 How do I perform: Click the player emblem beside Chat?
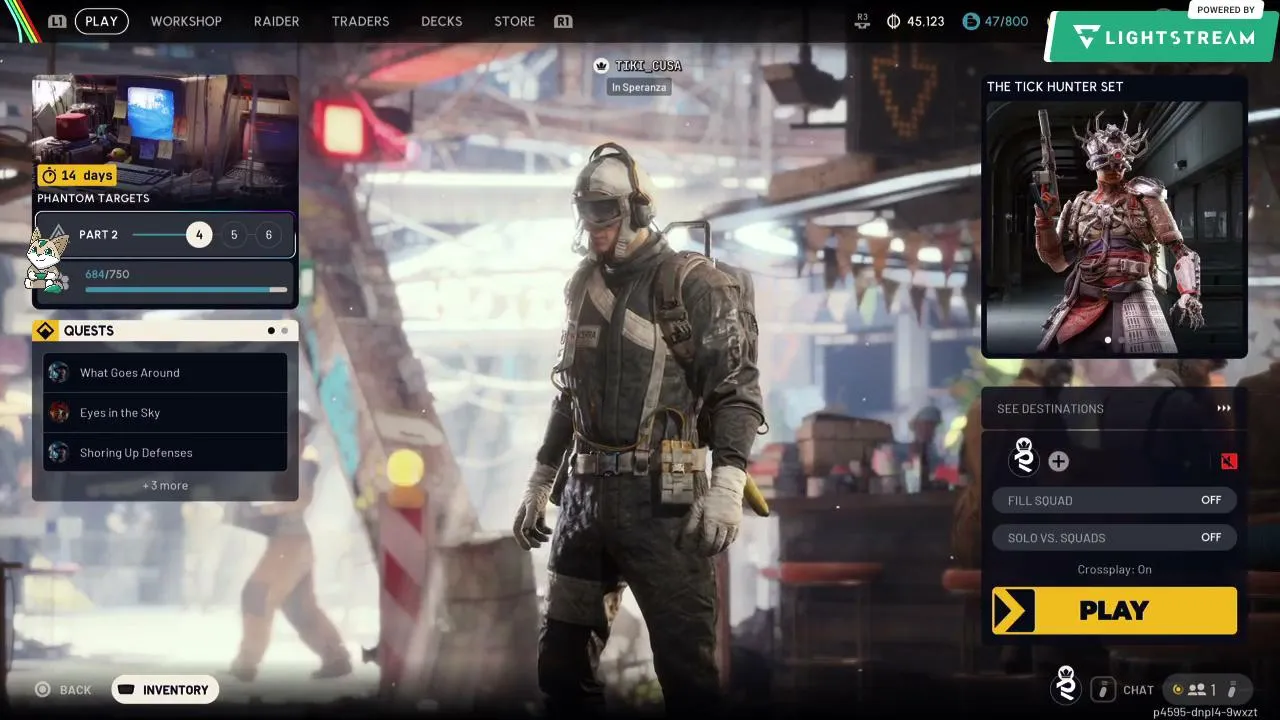pos(1066,686)
